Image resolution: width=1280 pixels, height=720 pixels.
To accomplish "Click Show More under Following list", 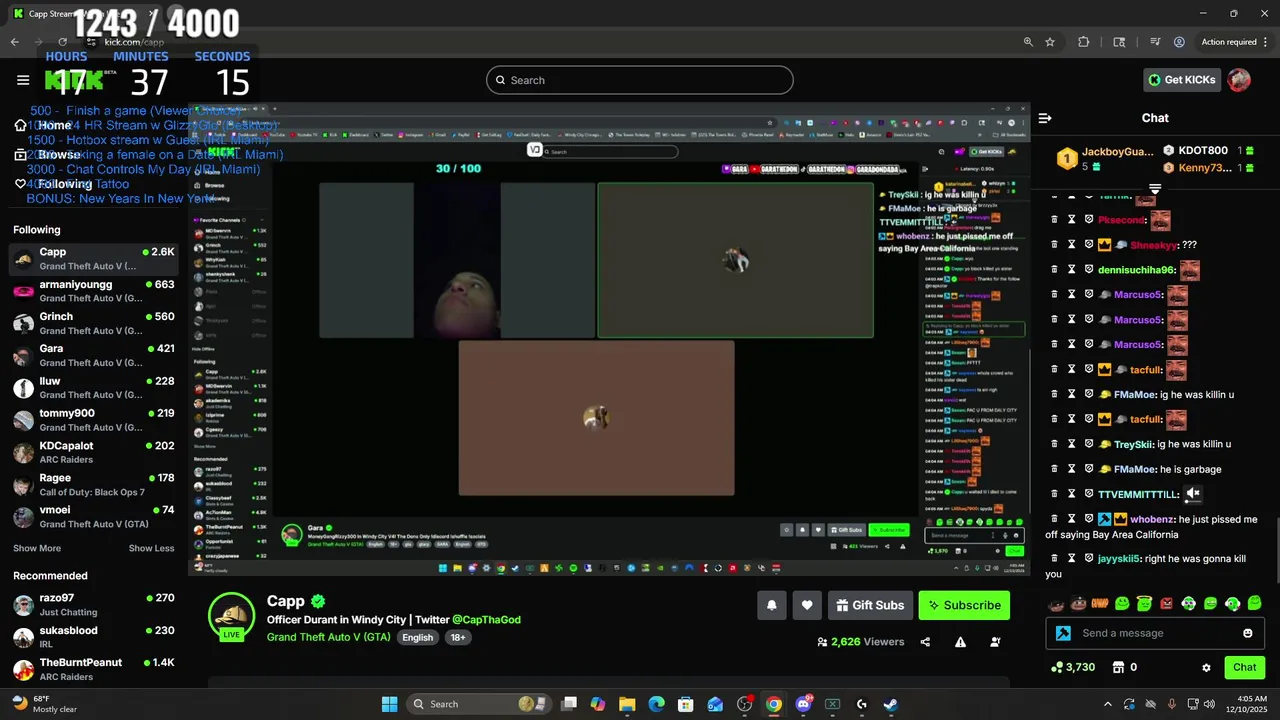I will tap(37, 548).
